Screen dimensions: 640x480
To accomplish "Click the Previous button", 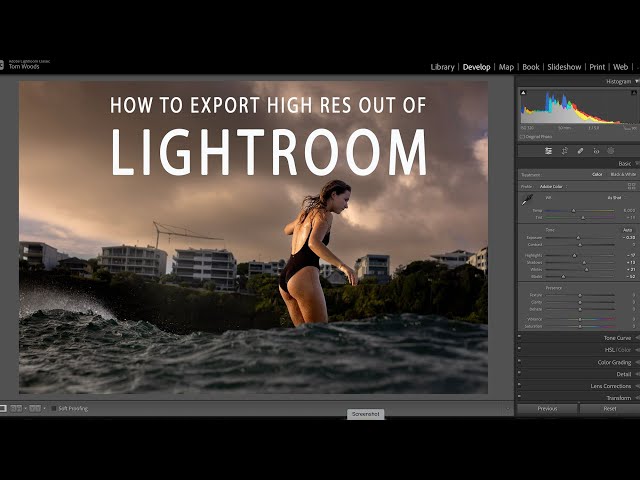I will click(547, 409).
